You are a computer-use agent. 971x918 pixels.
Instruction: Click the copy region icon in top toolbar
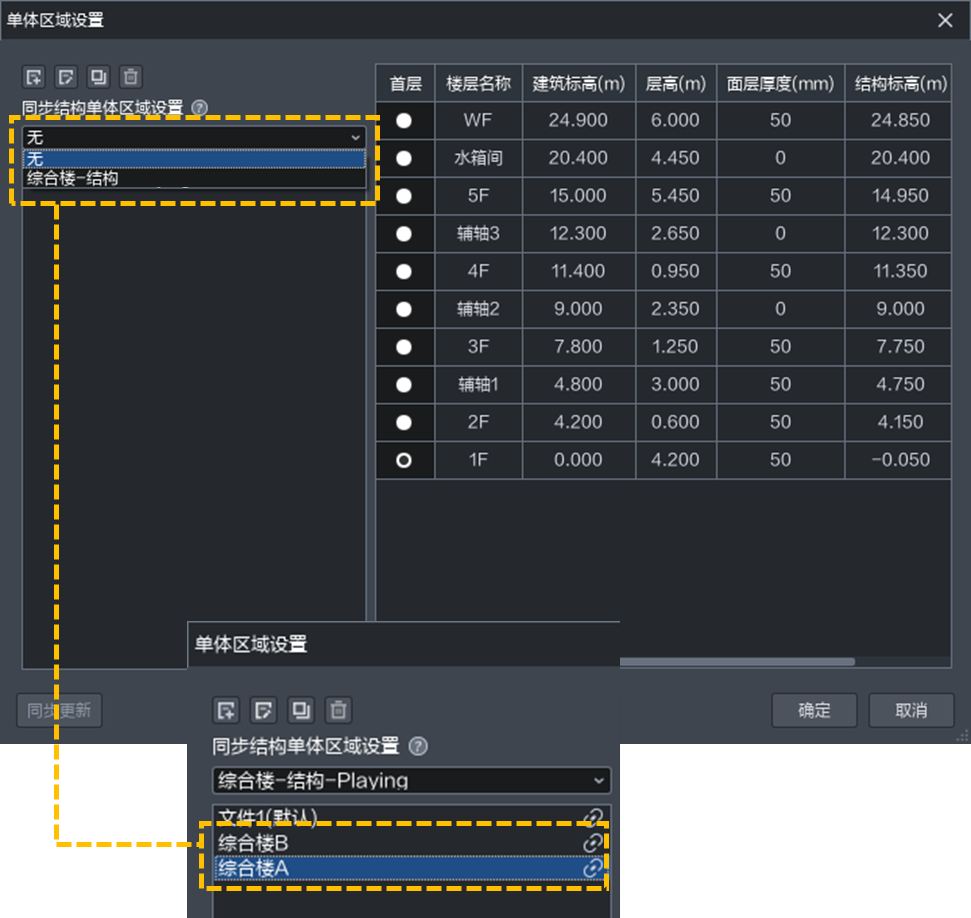[98, 77]
